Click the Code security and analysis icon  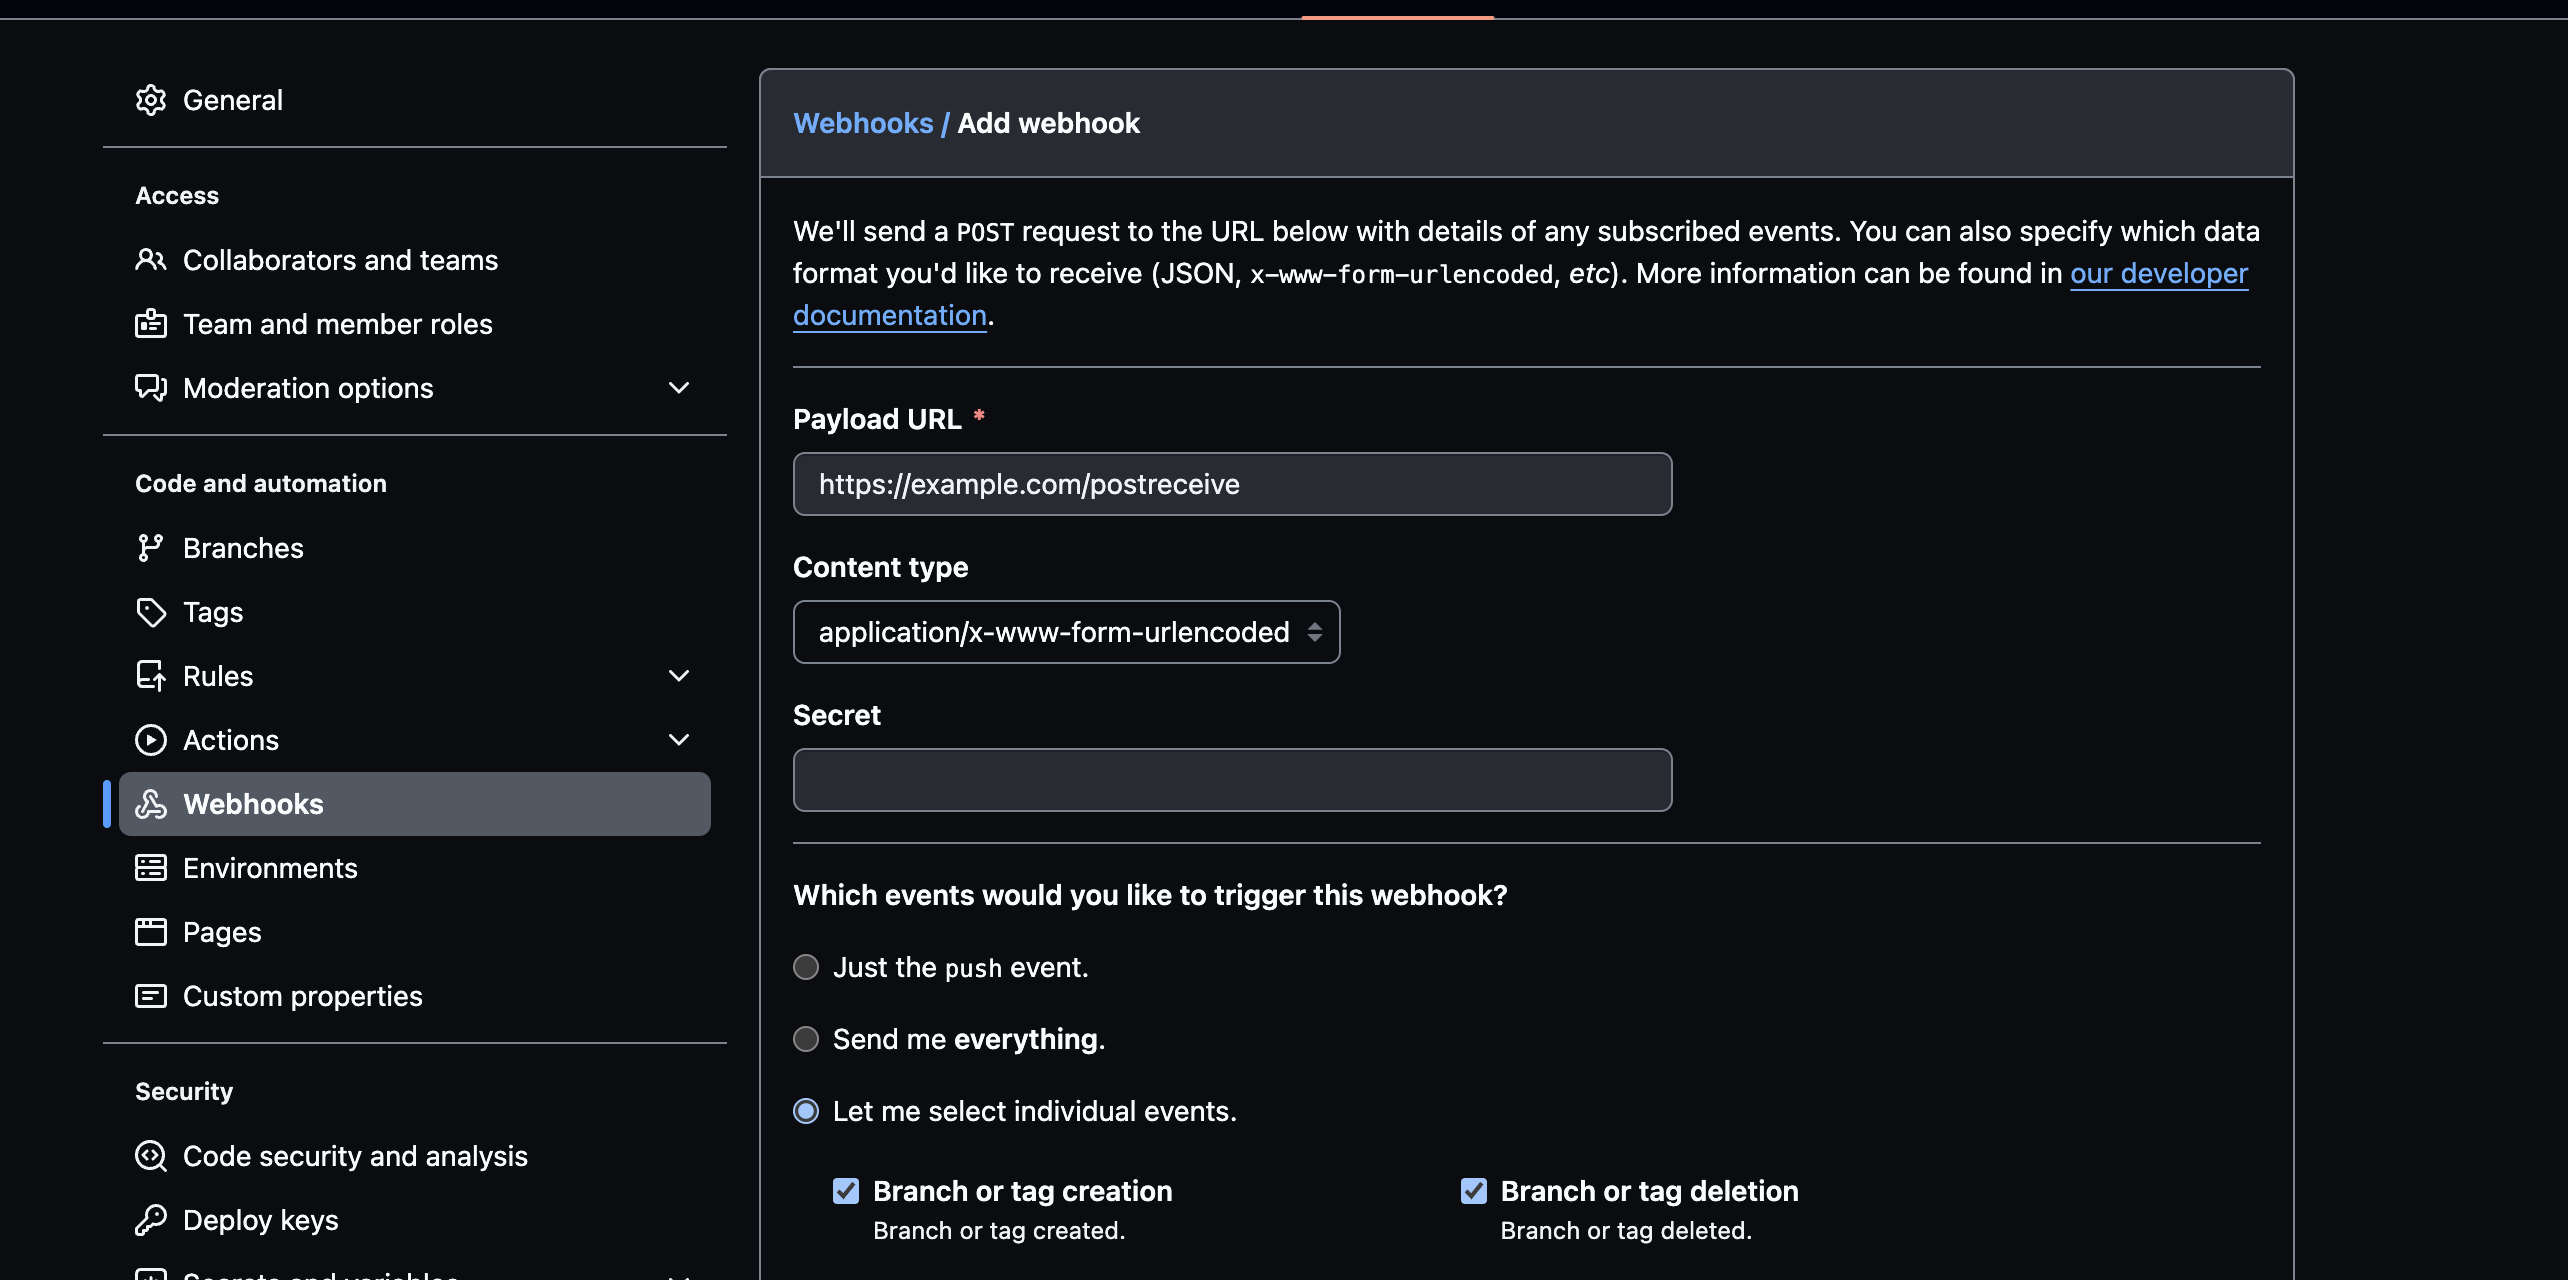coord(151,1156)
